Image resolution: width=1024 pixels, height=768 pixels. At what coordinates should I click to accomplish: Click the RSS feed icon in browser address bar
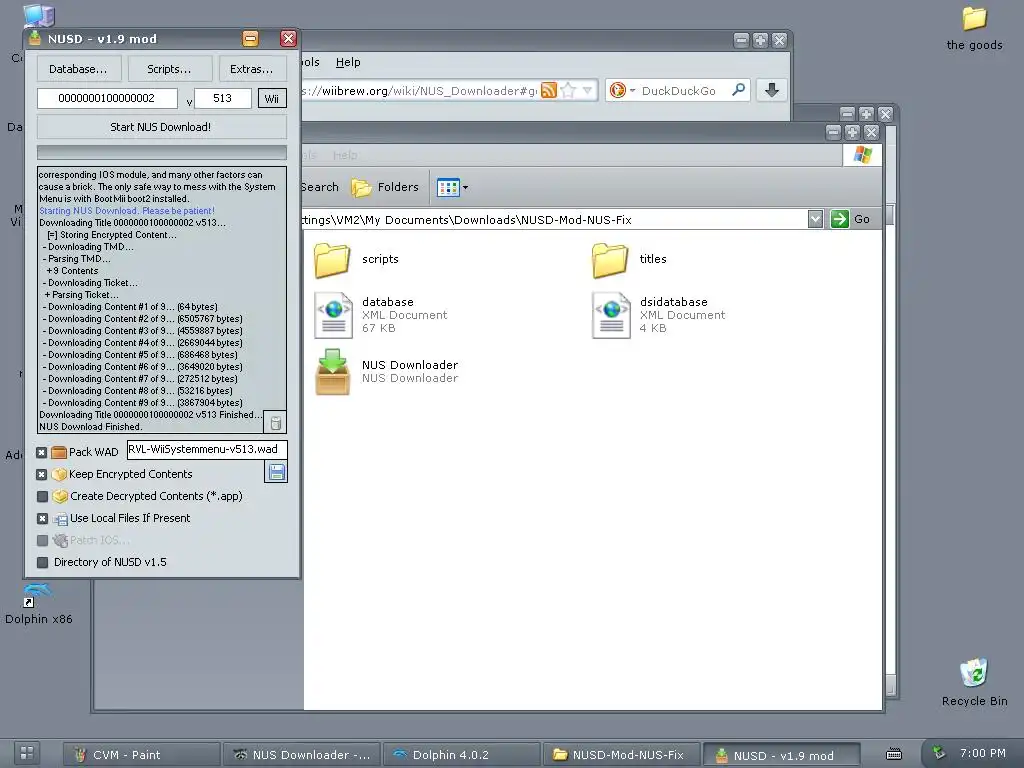(x=549, y=90)
